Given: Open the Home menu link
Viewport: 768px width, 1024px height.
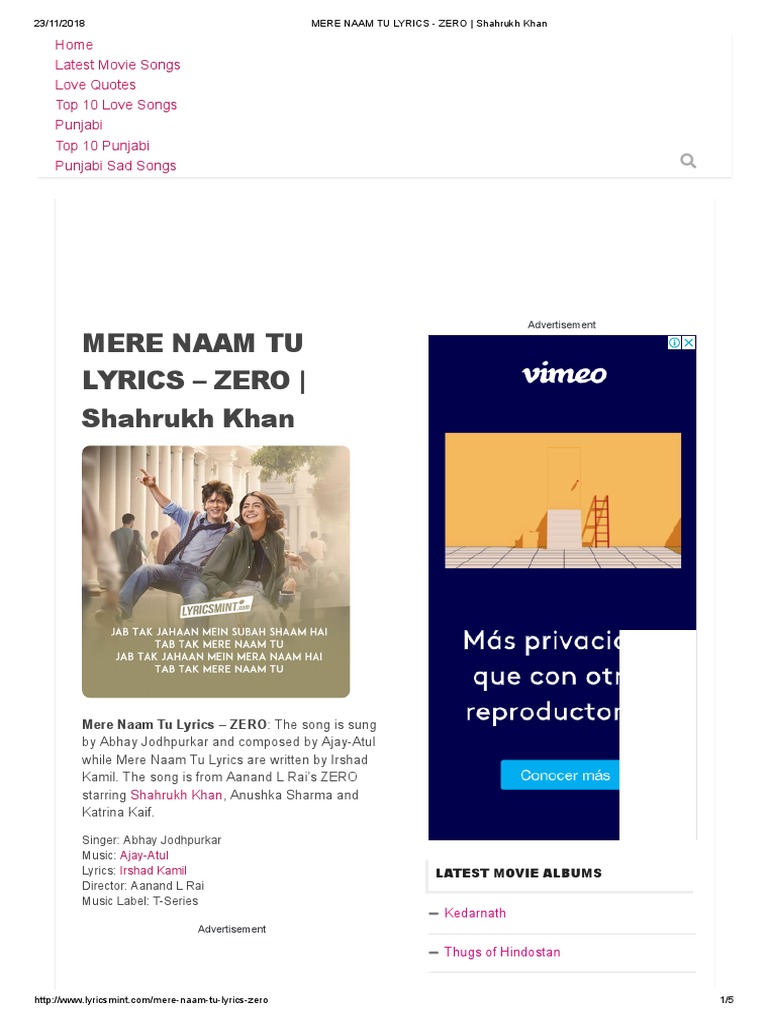Looking at the screenshot, I should (74, 45).
